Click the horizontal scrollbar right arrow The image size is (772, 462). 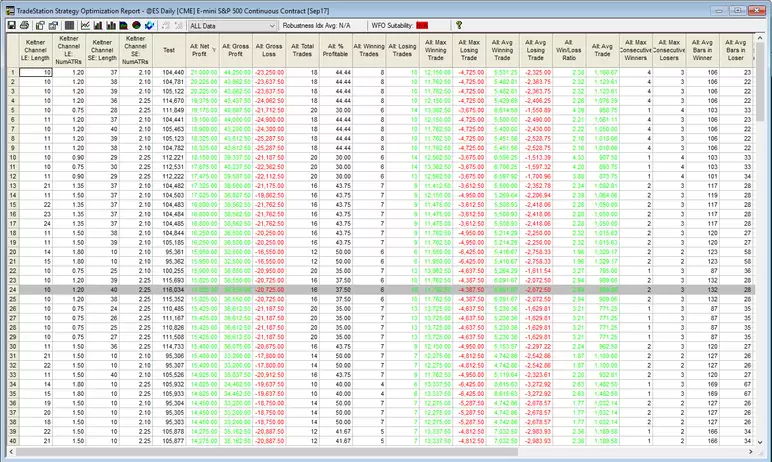pos(750,451)
